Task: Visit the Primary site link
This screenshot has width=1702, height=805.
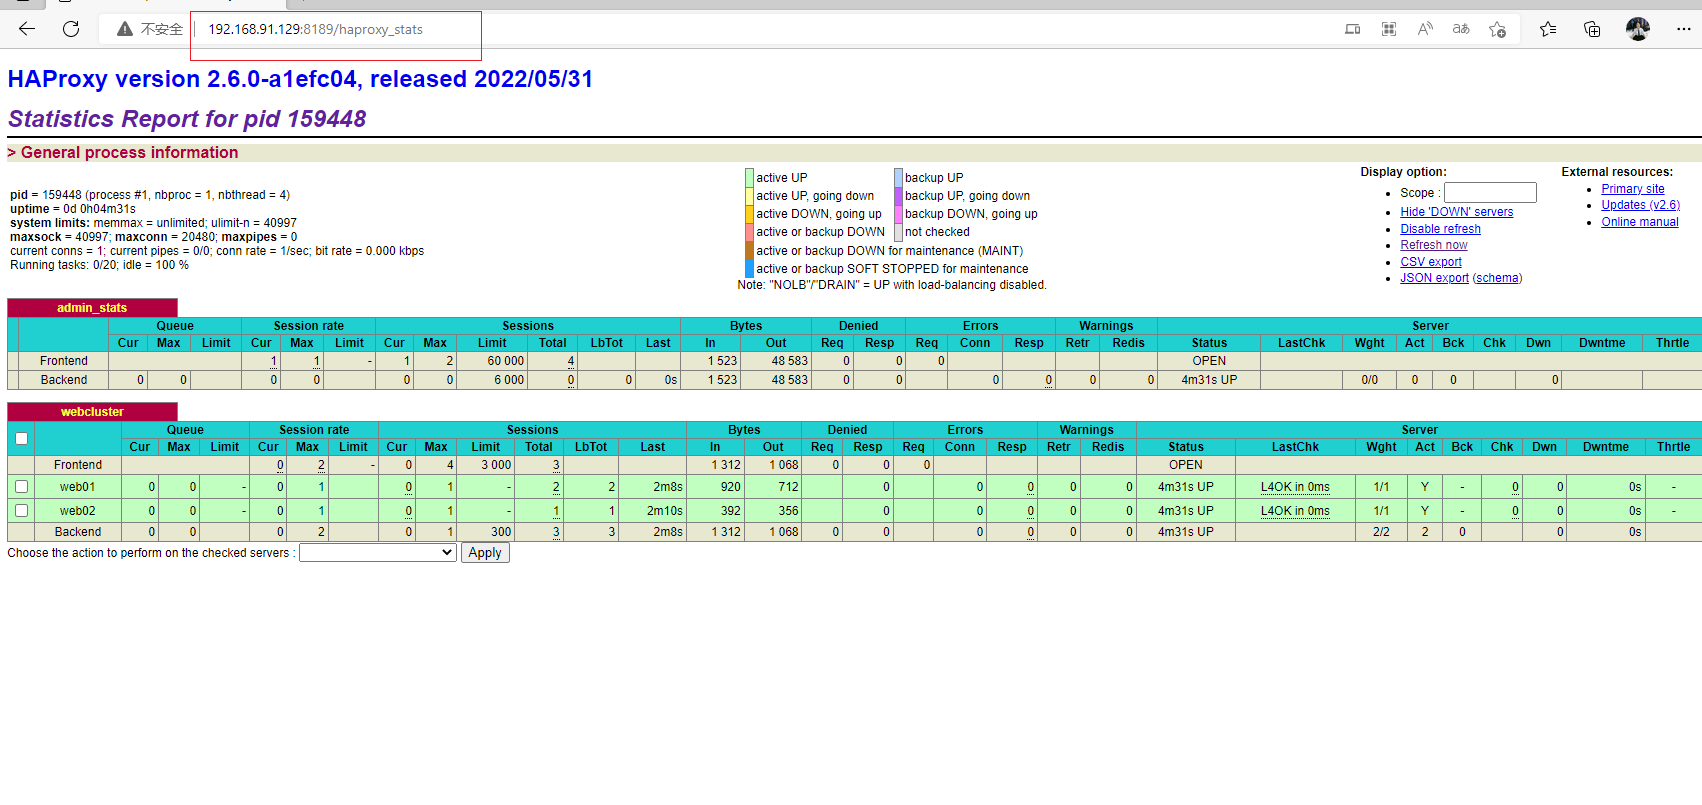Action: (1632, 189)
